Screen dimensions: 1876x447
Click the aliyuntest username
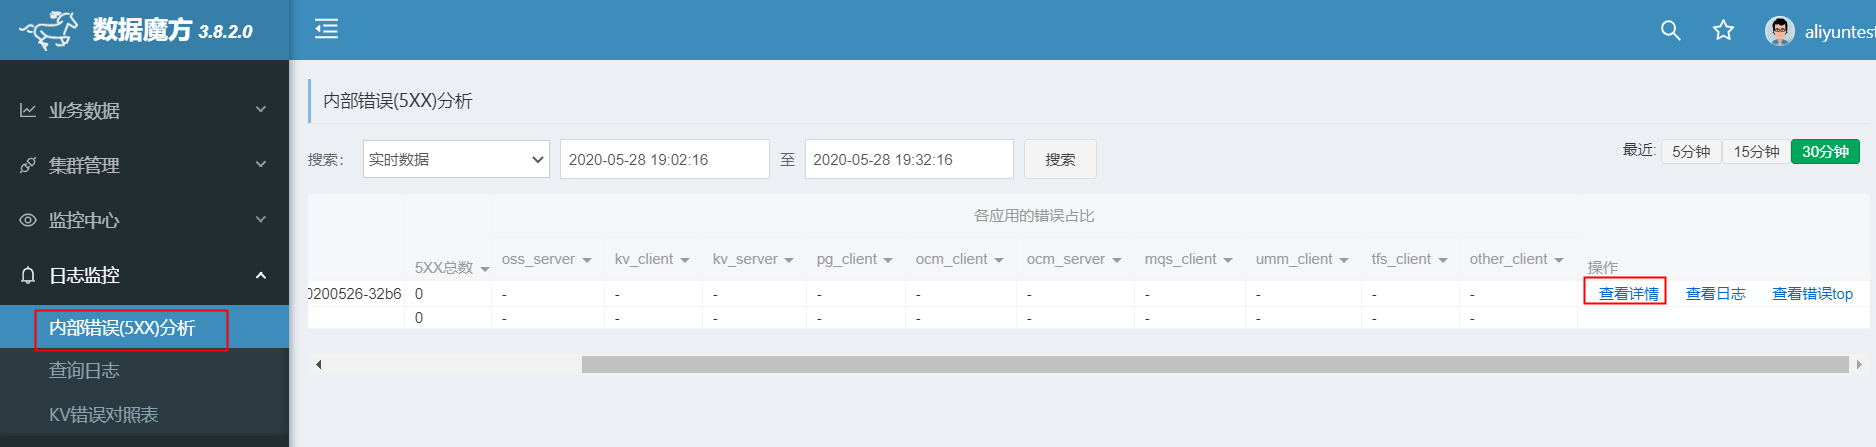pyautogui.click(x=1840, y=32)
